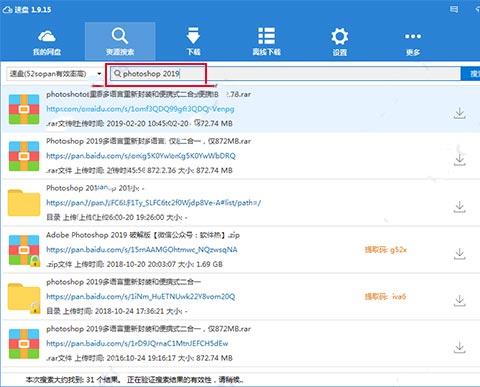The width and height of the screenshot is (480, 387).
Task: Click the 速盘 1.9.15 app title
Action: (x=27, y=9)
